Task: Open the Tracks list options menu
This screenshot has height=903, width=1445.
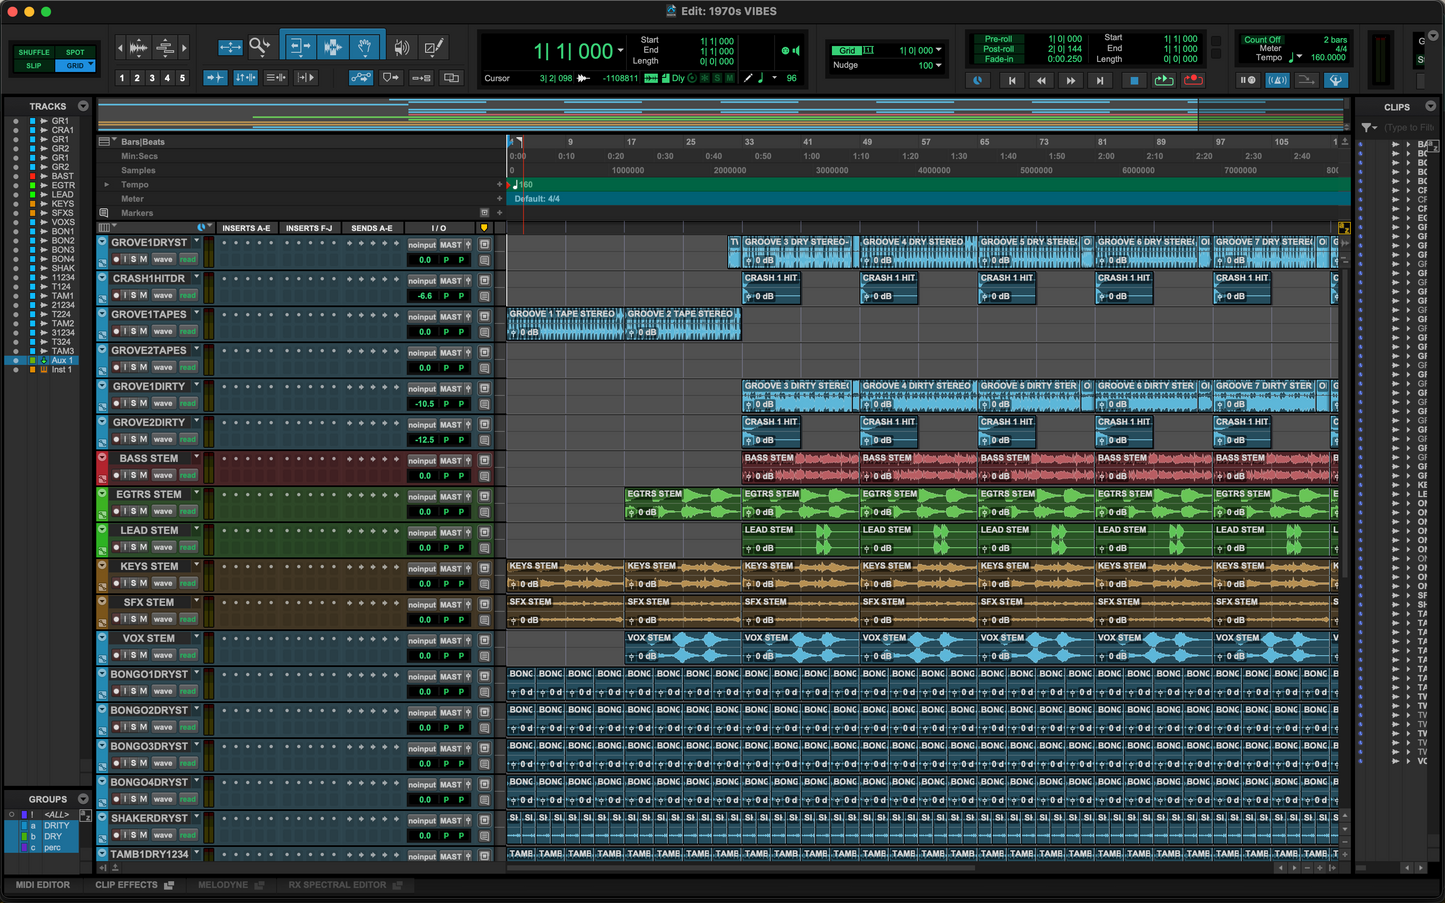Action: coord(83,106)
